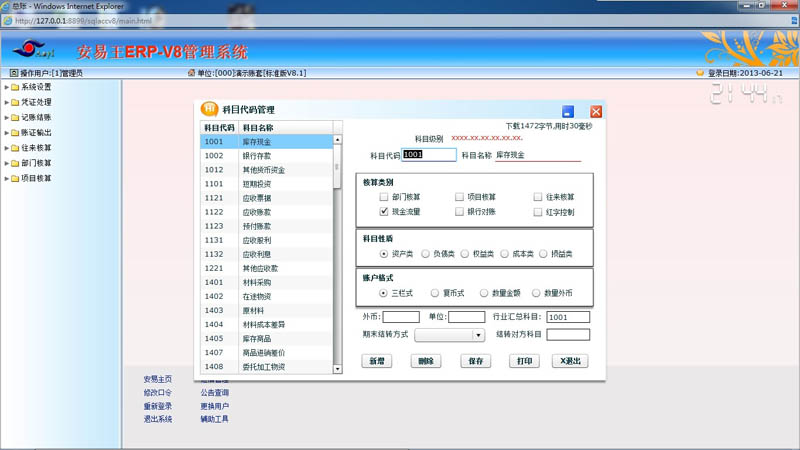Enable the 部门核算 checkbox
This screenshot has width=800, height=450.
coord(384,197)
